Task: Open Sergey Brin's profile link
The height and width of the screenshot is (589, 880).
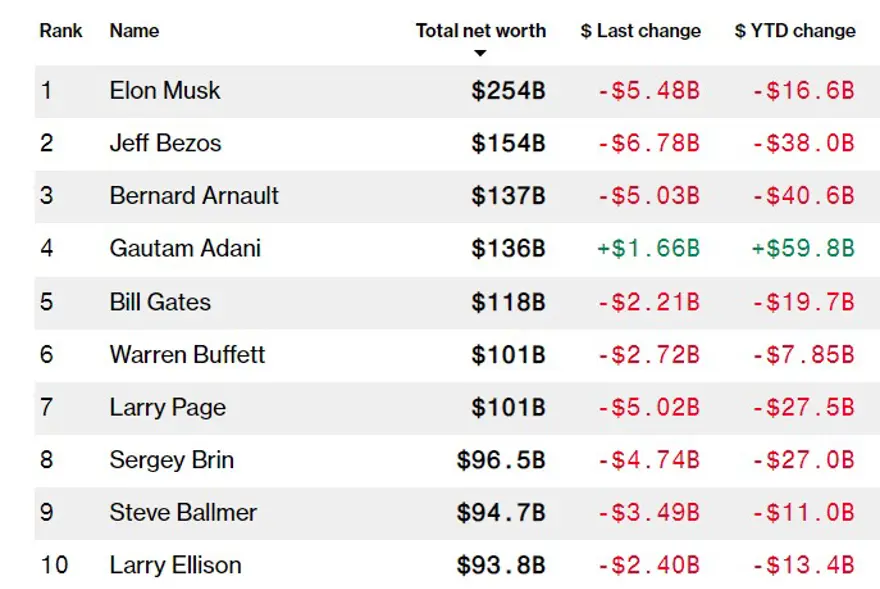Action: pos(171,460)
